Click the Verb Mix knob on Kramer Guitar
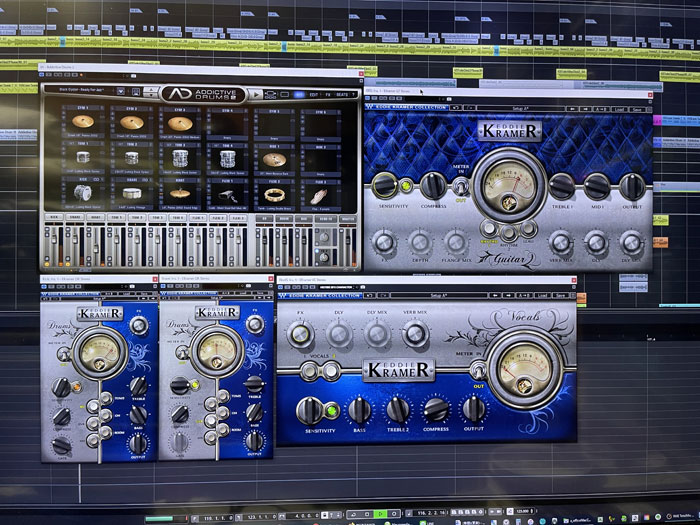700x525 pixels. [561, 243]
